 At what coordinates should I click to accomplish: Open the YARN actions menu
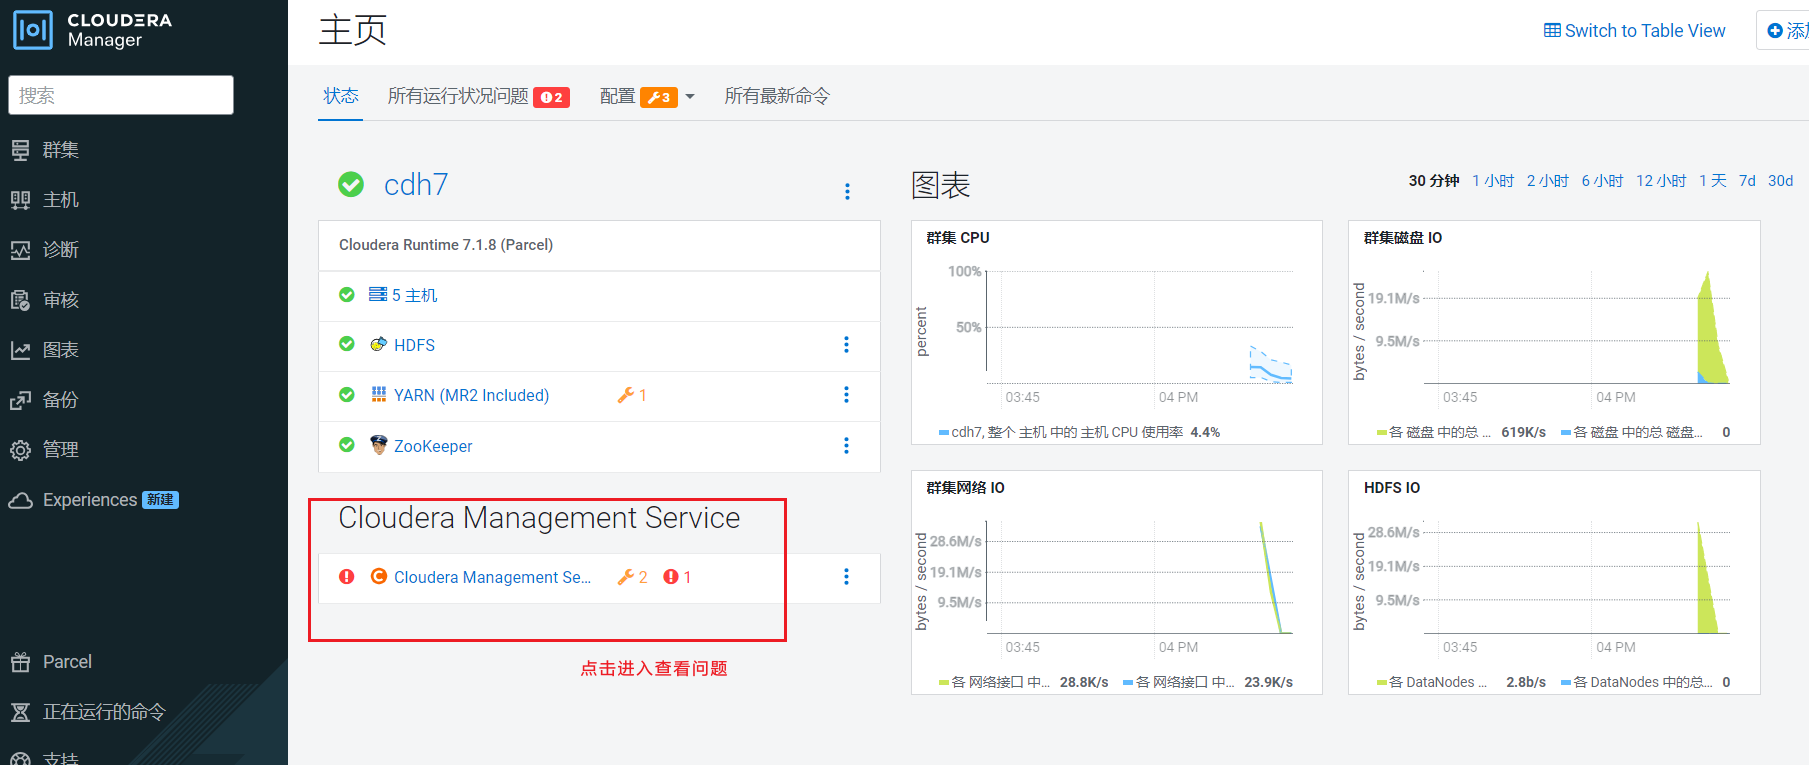pyautogui.click(x=846, y=394)
